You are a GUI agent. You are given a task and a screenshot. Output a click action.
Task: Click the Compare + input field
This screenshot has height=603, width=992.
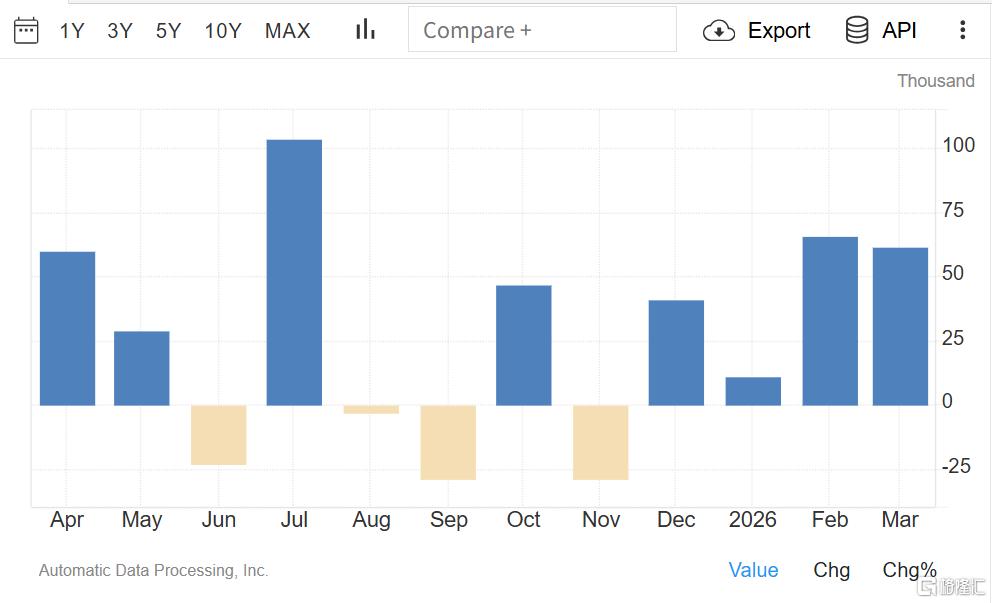(542, 30)
